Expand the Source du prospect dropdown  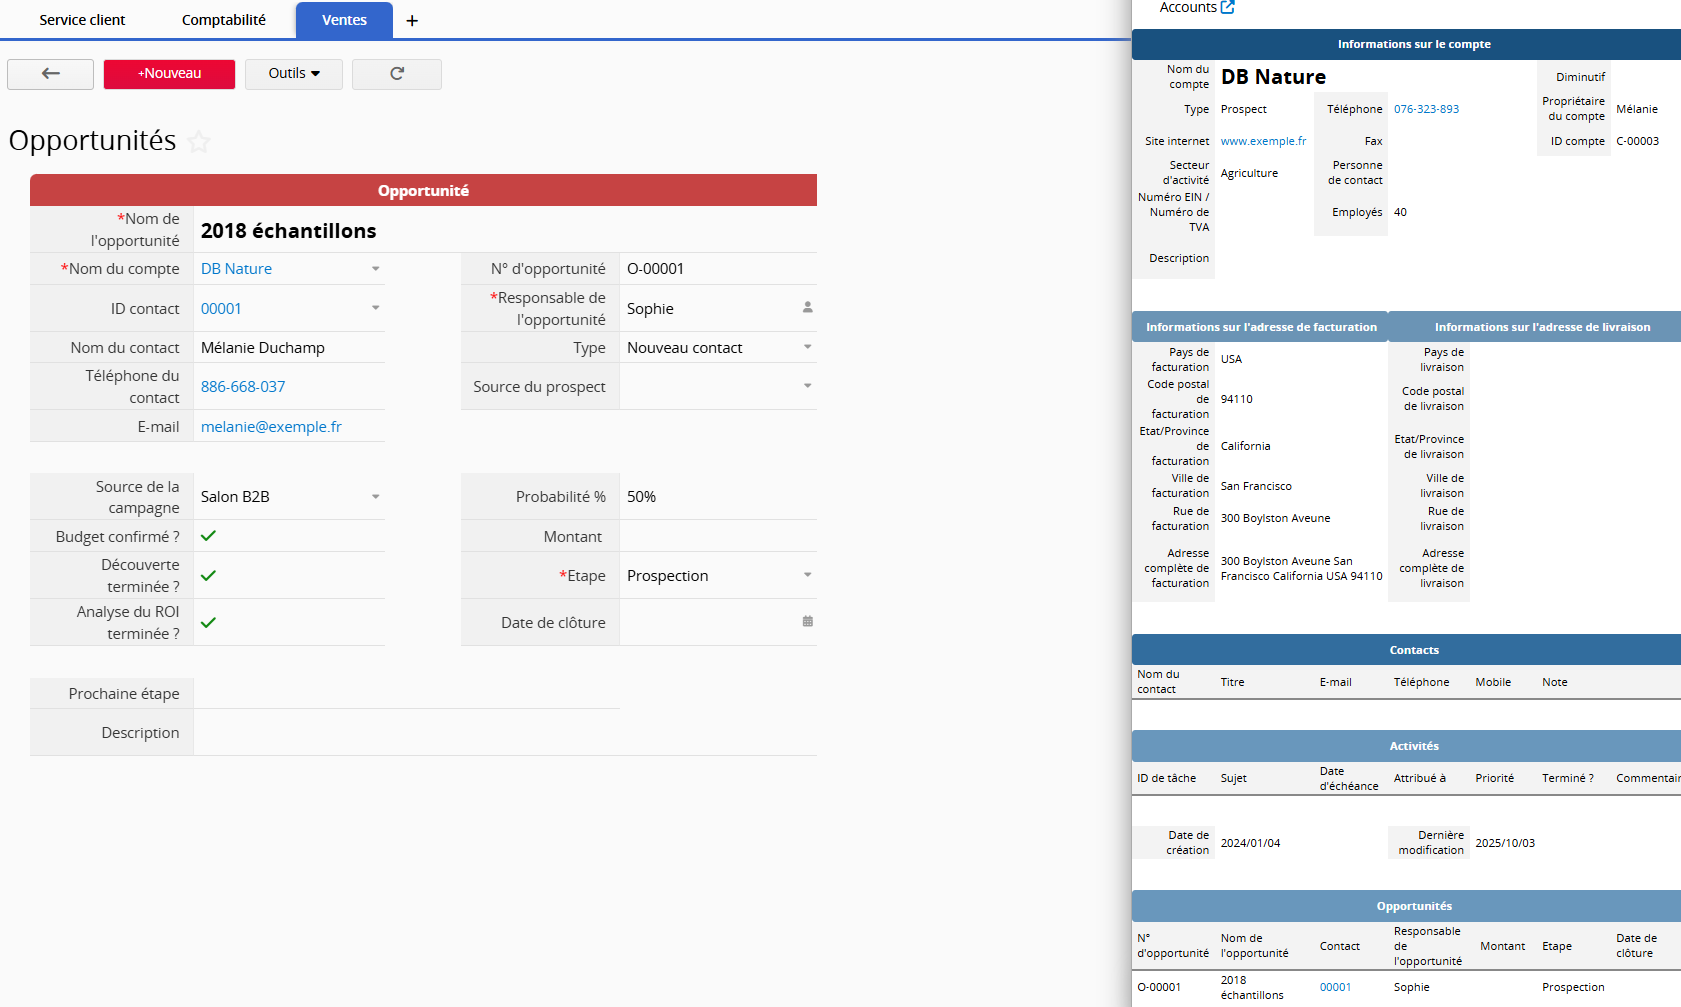(807, 386)
